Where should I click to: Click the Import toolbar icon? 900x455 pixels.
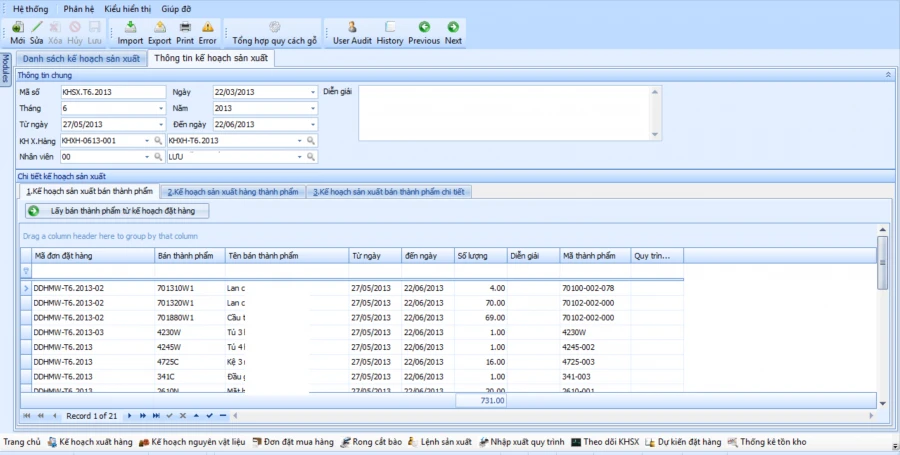[130, 27]
